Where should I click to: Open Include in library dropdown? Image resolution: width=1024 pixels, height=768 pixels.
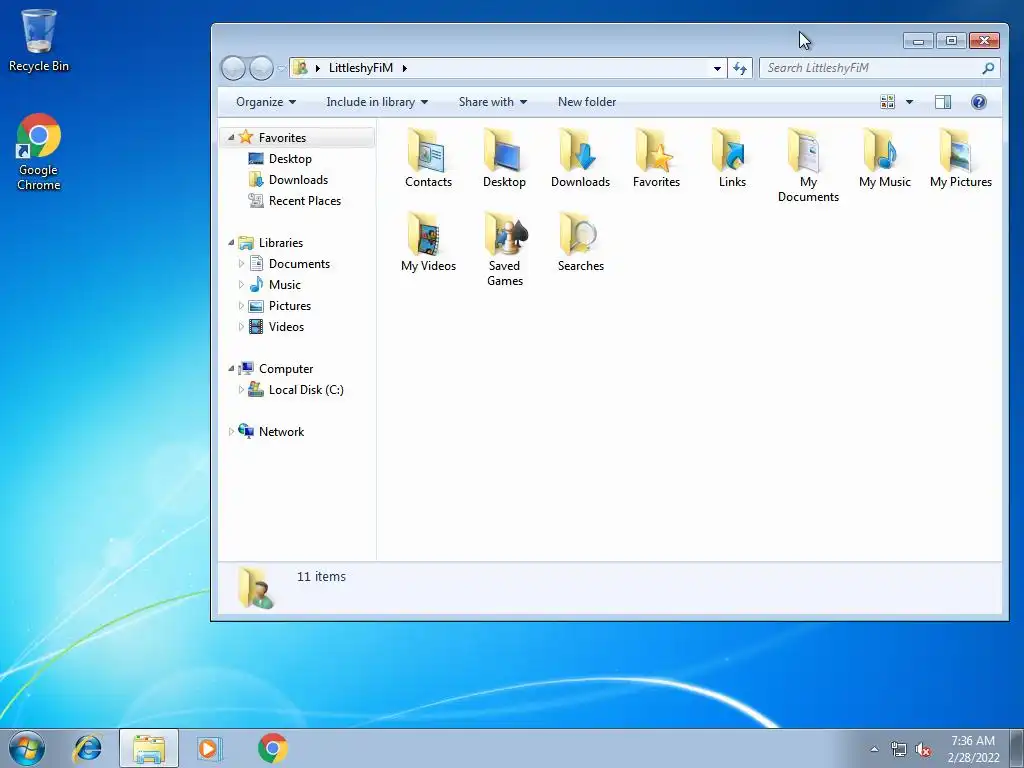point(377,102)
